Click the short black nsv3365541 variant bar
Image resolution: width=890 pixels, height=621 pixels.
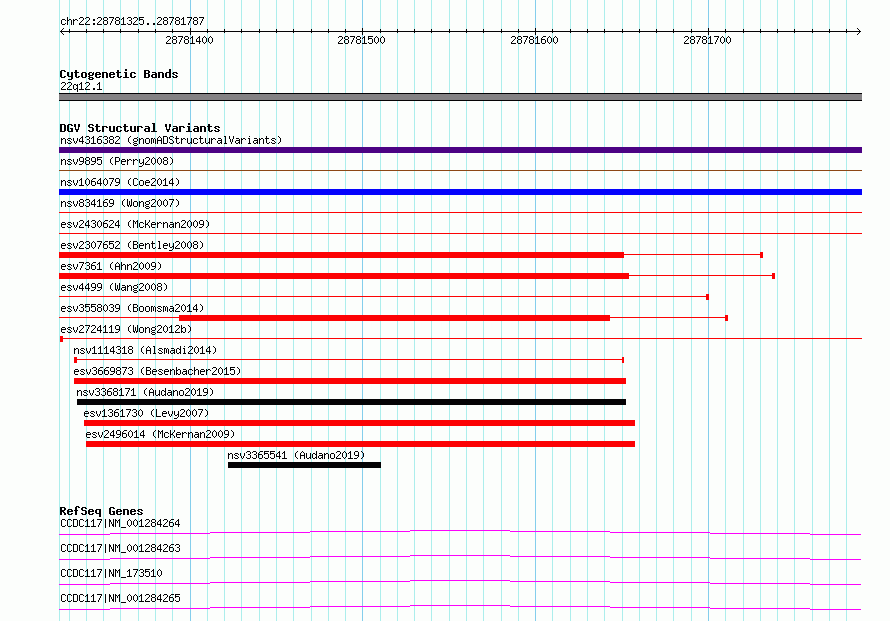pos(304,465)
